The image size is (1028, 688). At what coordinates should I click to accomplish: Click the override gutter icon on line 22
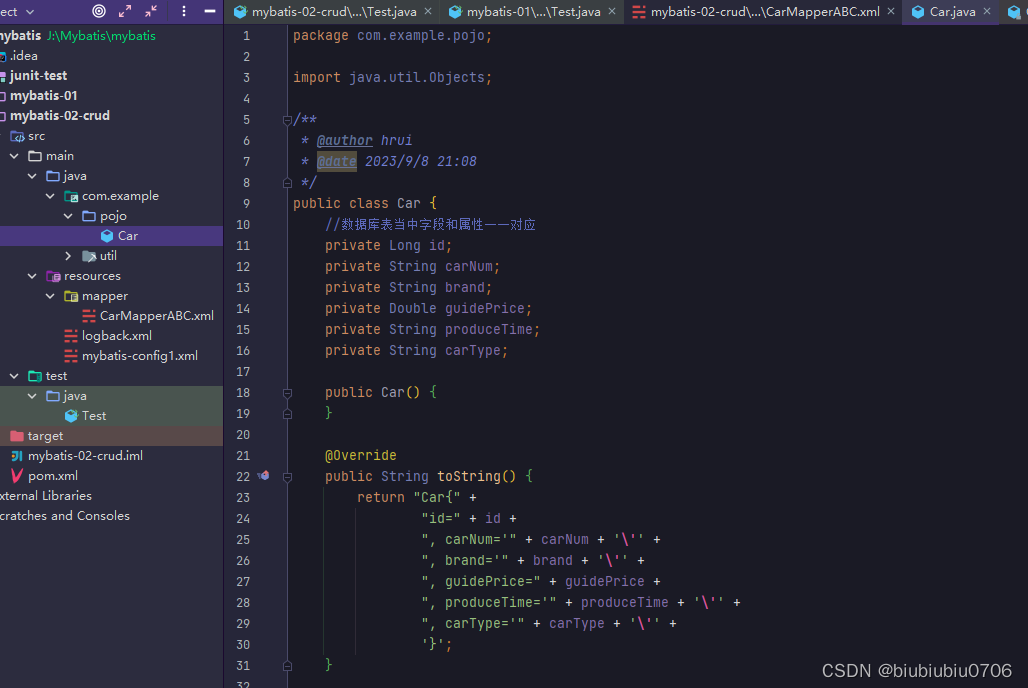click(264, 476)
